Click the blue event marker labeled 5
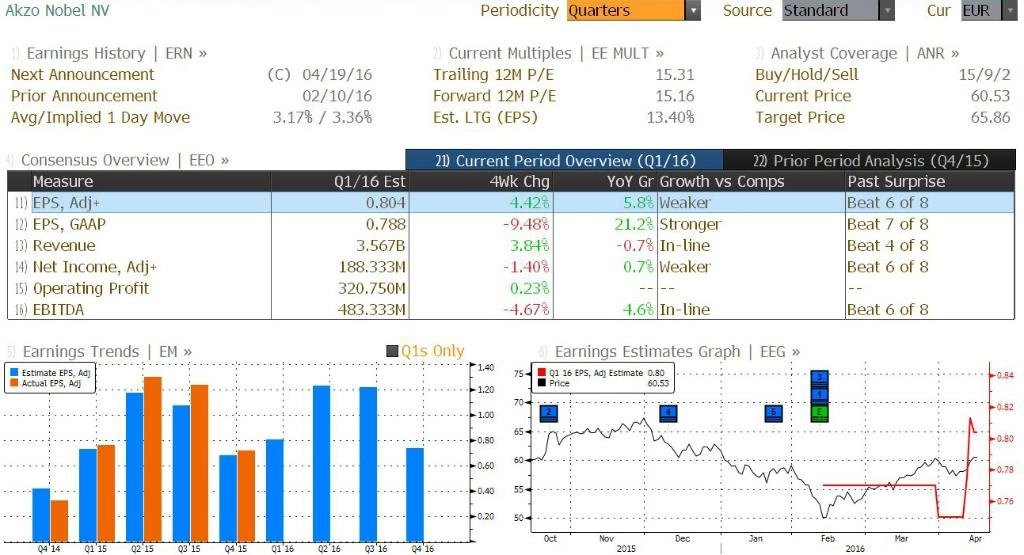 tap(773, 413)
